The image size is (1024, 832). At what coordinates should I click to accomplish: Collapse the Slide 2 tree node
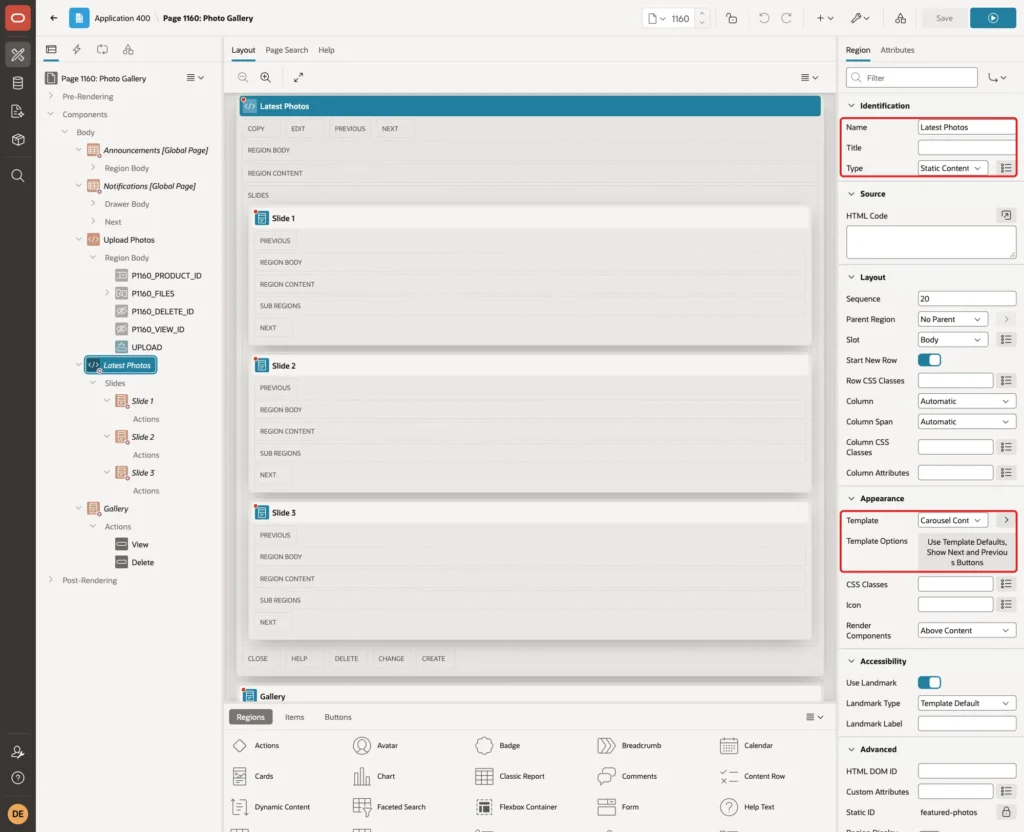[x=106, y=436]
